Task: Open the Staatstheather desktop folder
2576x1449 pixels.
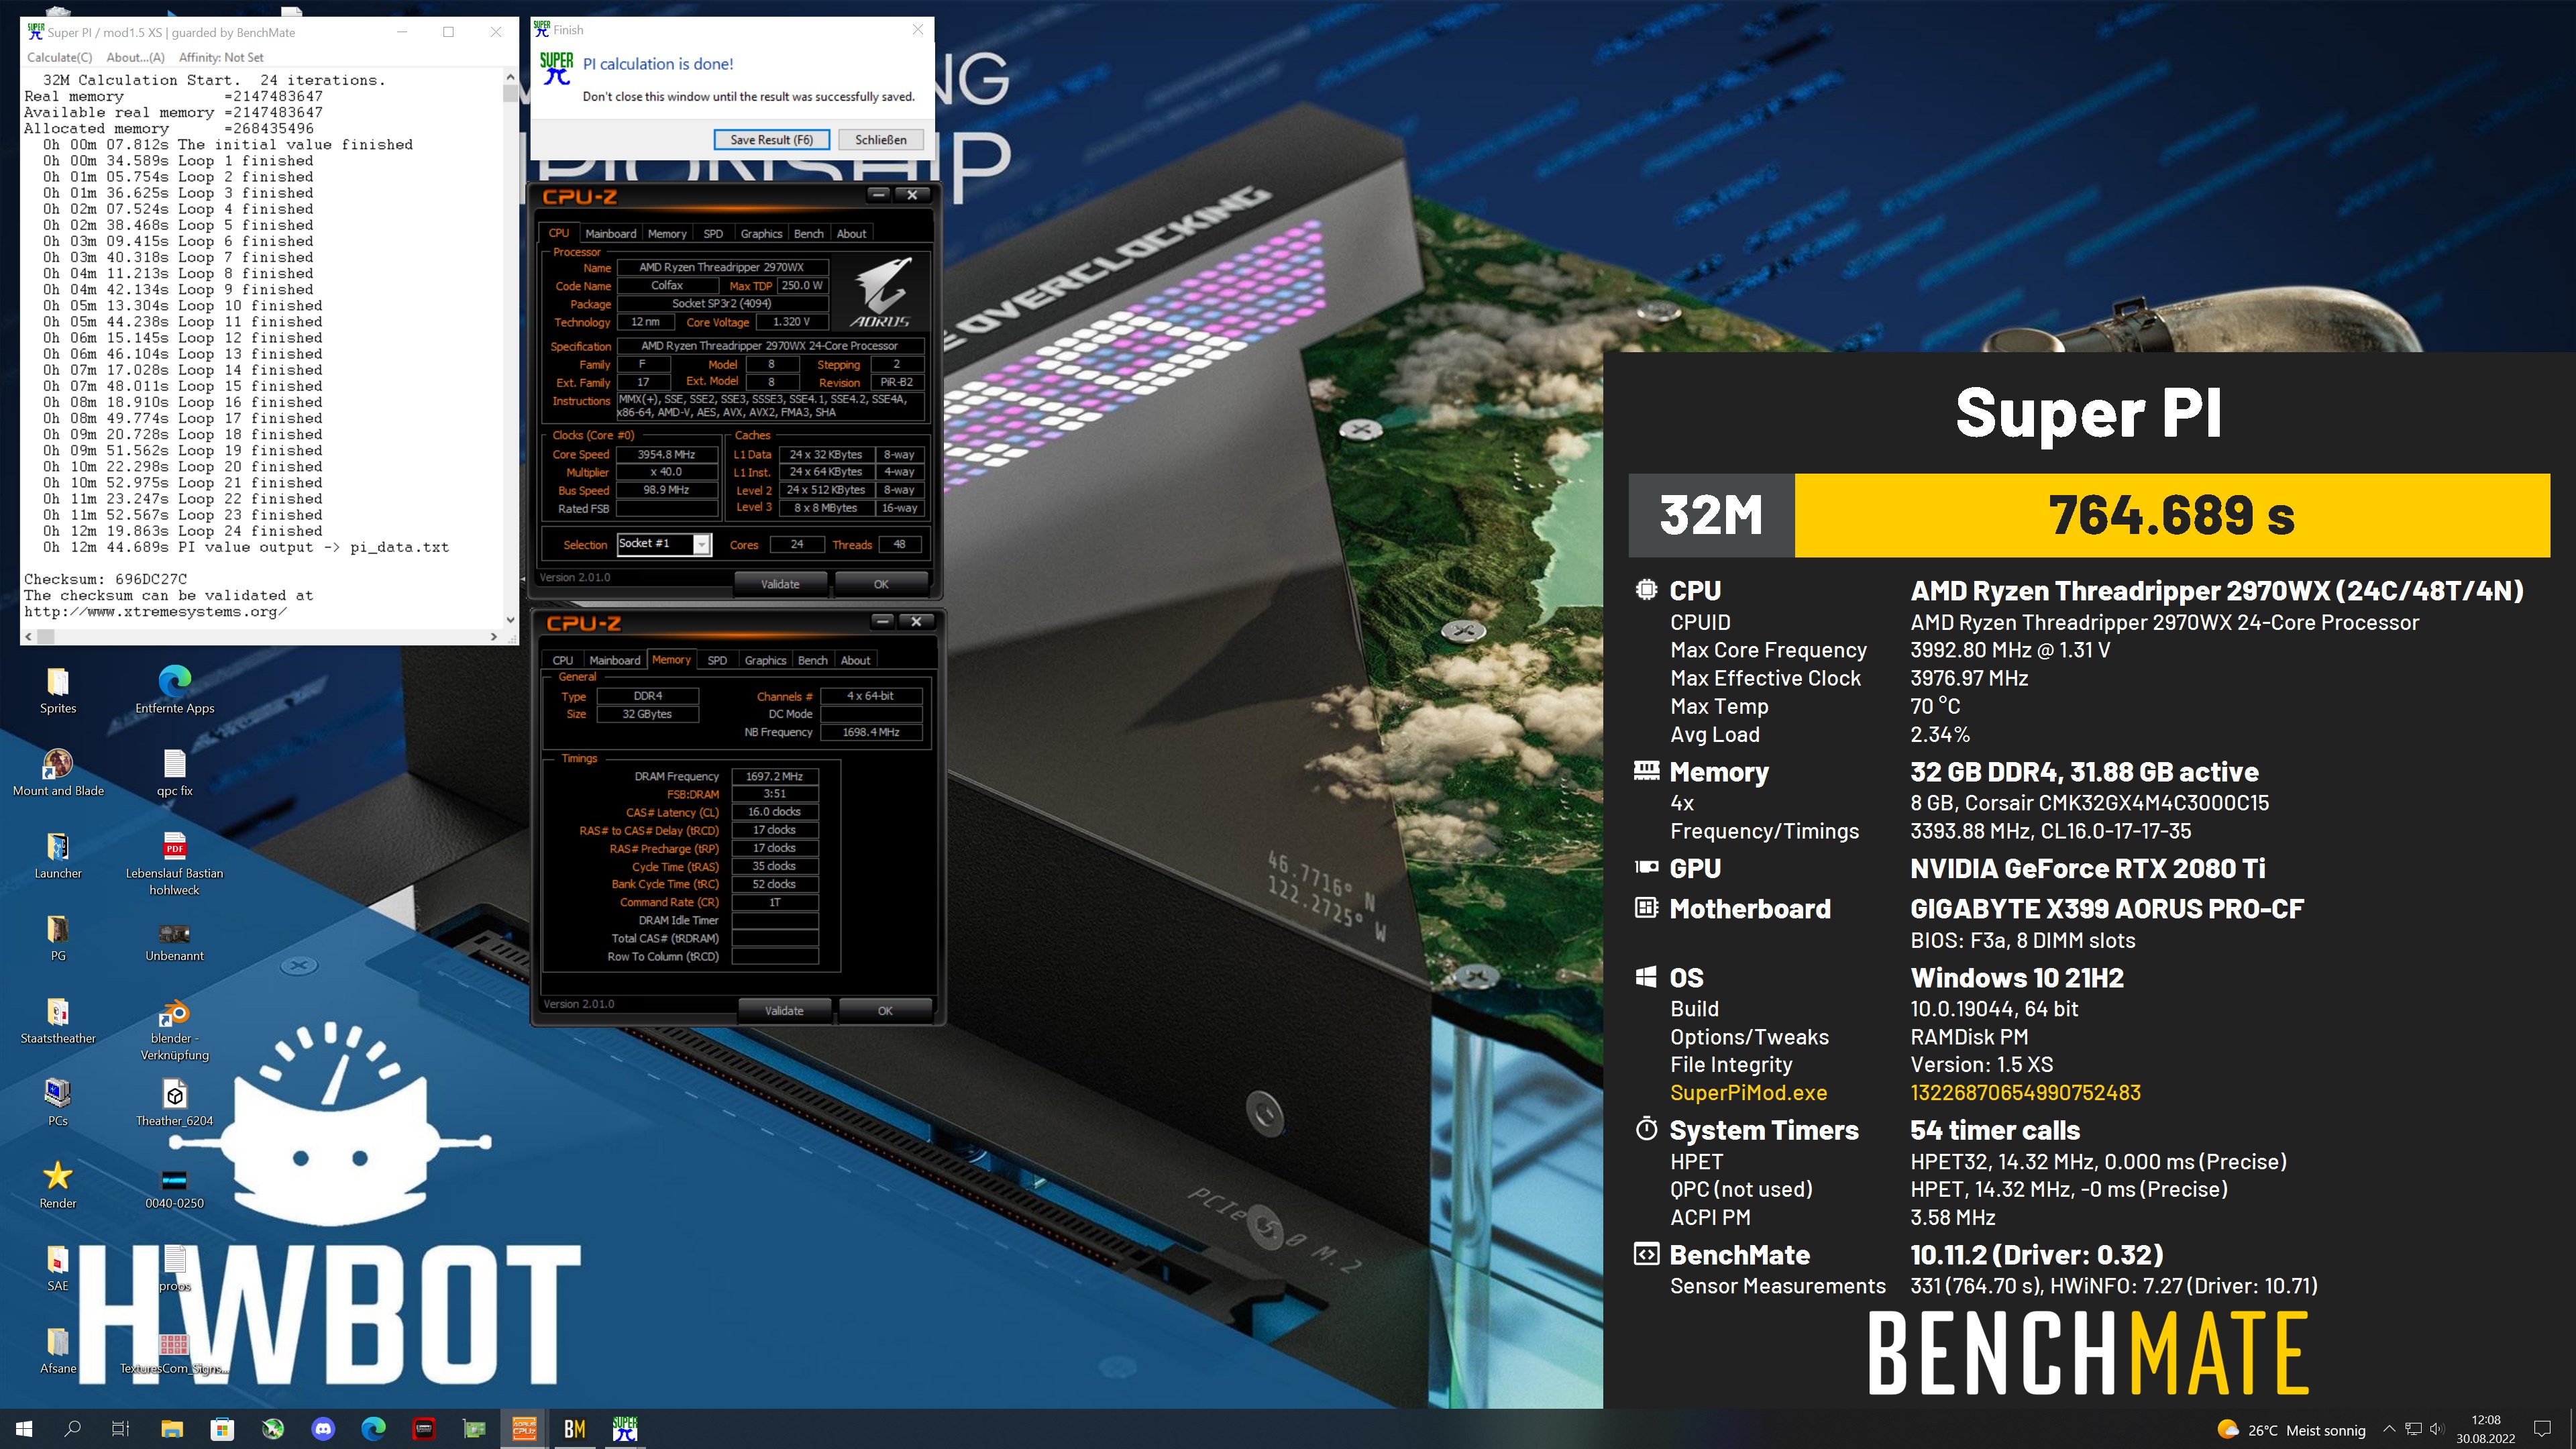Action: (x=58, y=1020)
